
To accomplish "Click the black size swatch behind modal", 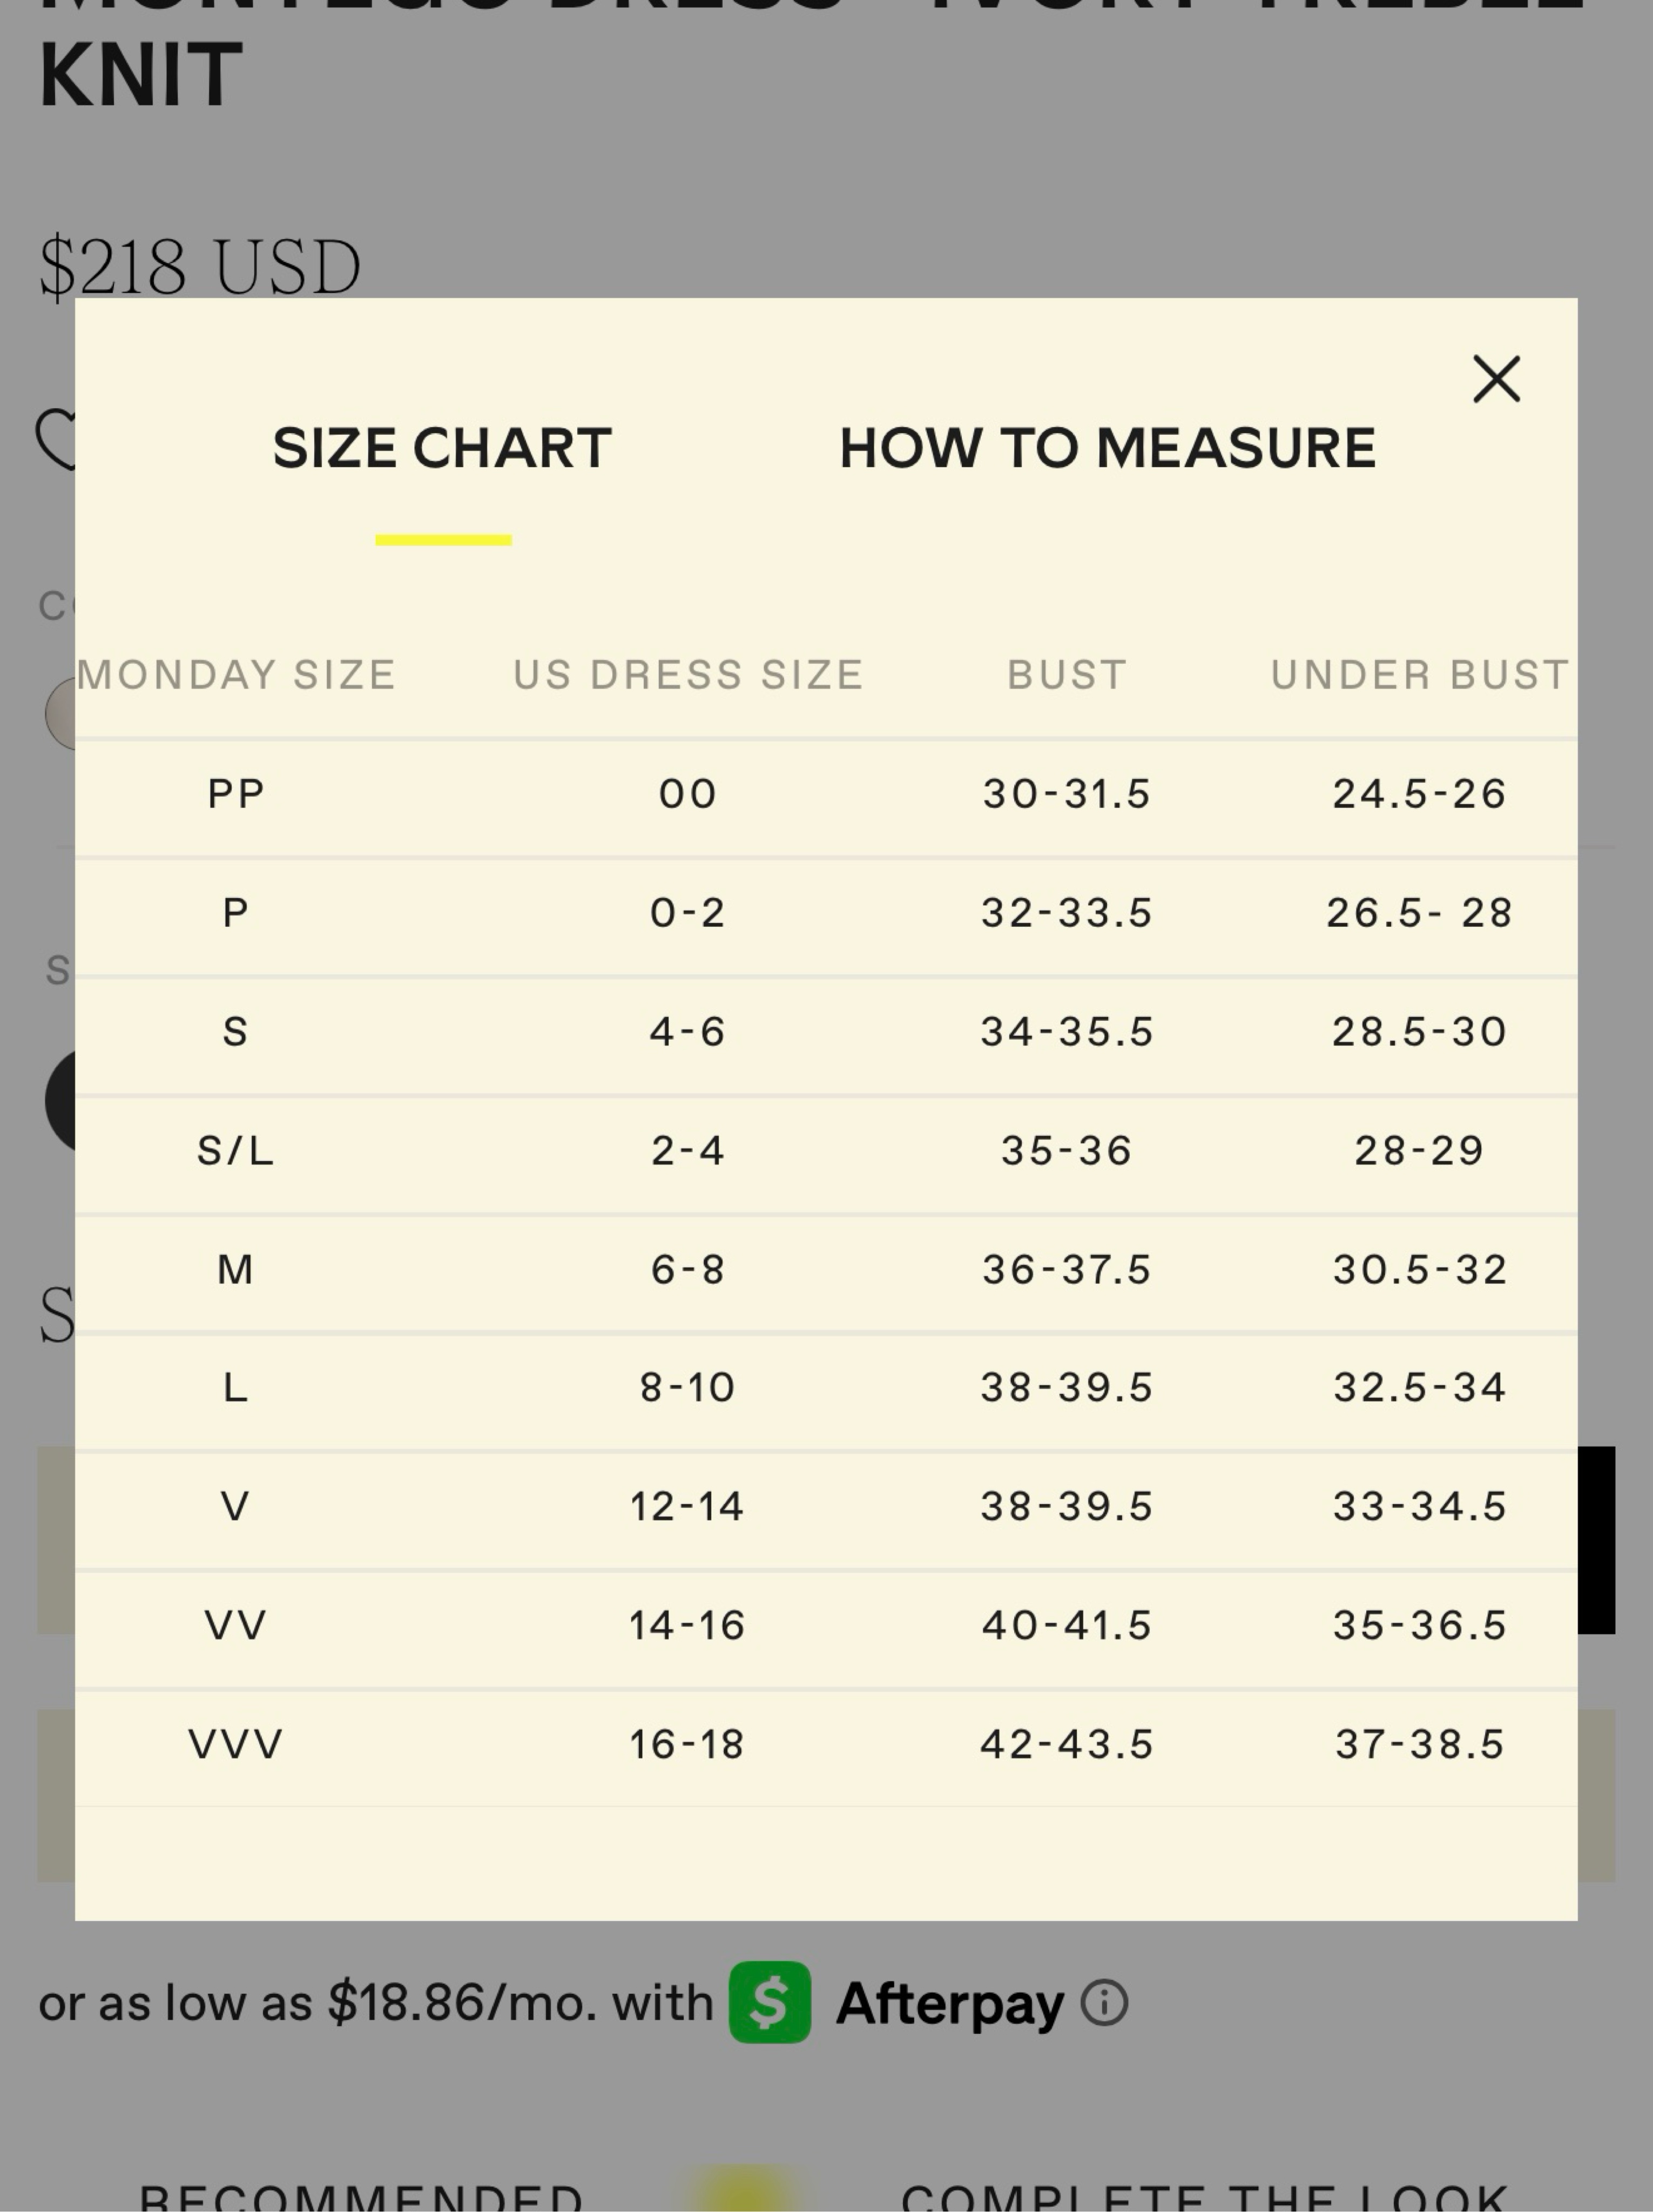I will pos(60,1101).
